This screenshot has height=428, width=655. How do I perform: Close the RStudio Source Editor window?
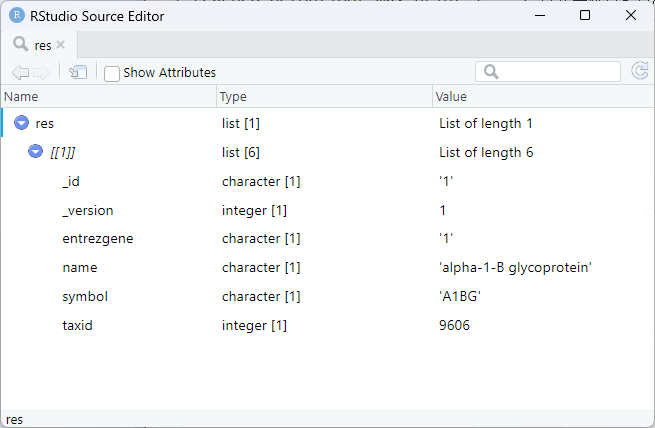click(631, 15)
